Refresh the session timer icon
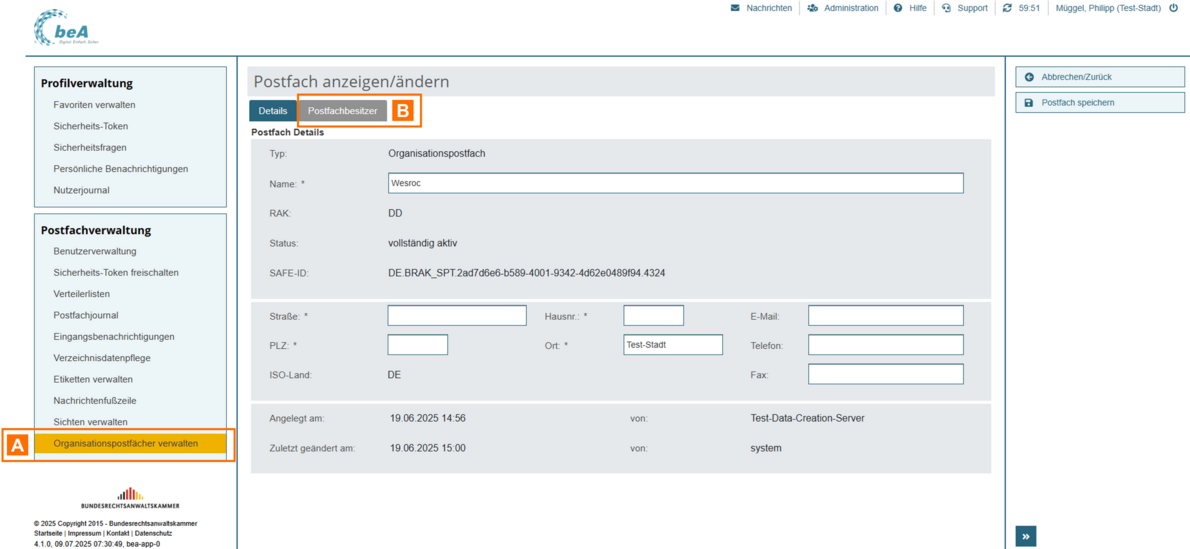The image size is (1190, 549). 1007,8
